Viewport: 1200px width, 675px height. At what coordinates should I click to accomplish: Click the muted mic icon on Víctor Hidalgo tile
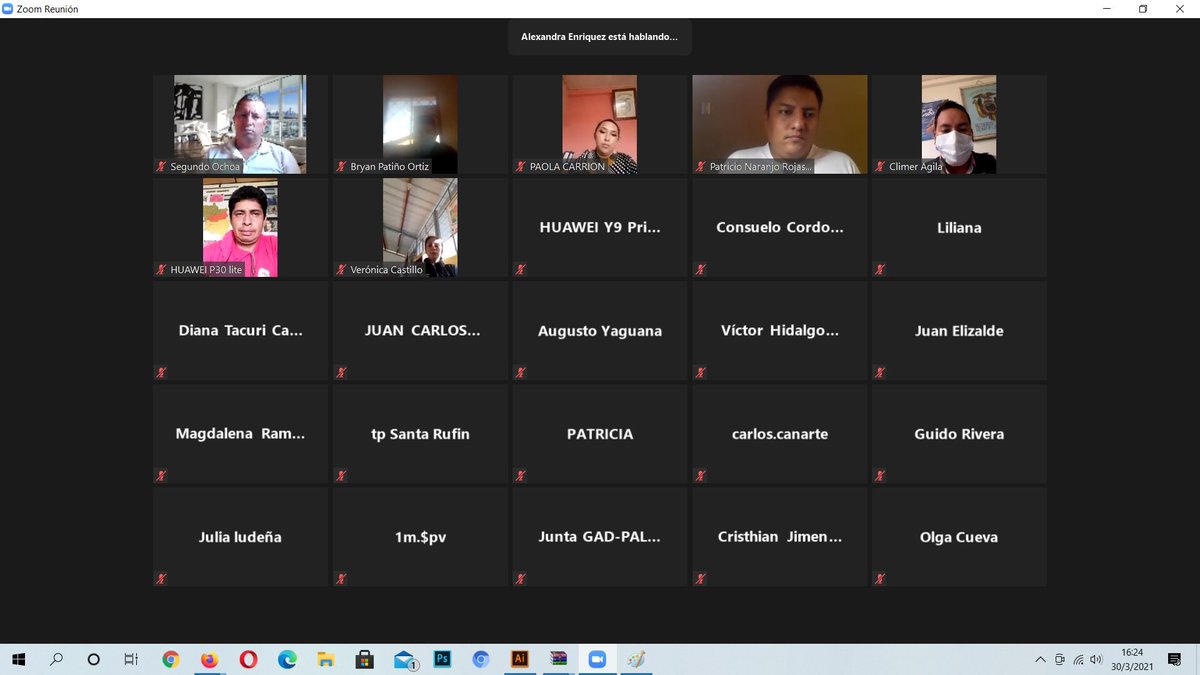point(701,372)
